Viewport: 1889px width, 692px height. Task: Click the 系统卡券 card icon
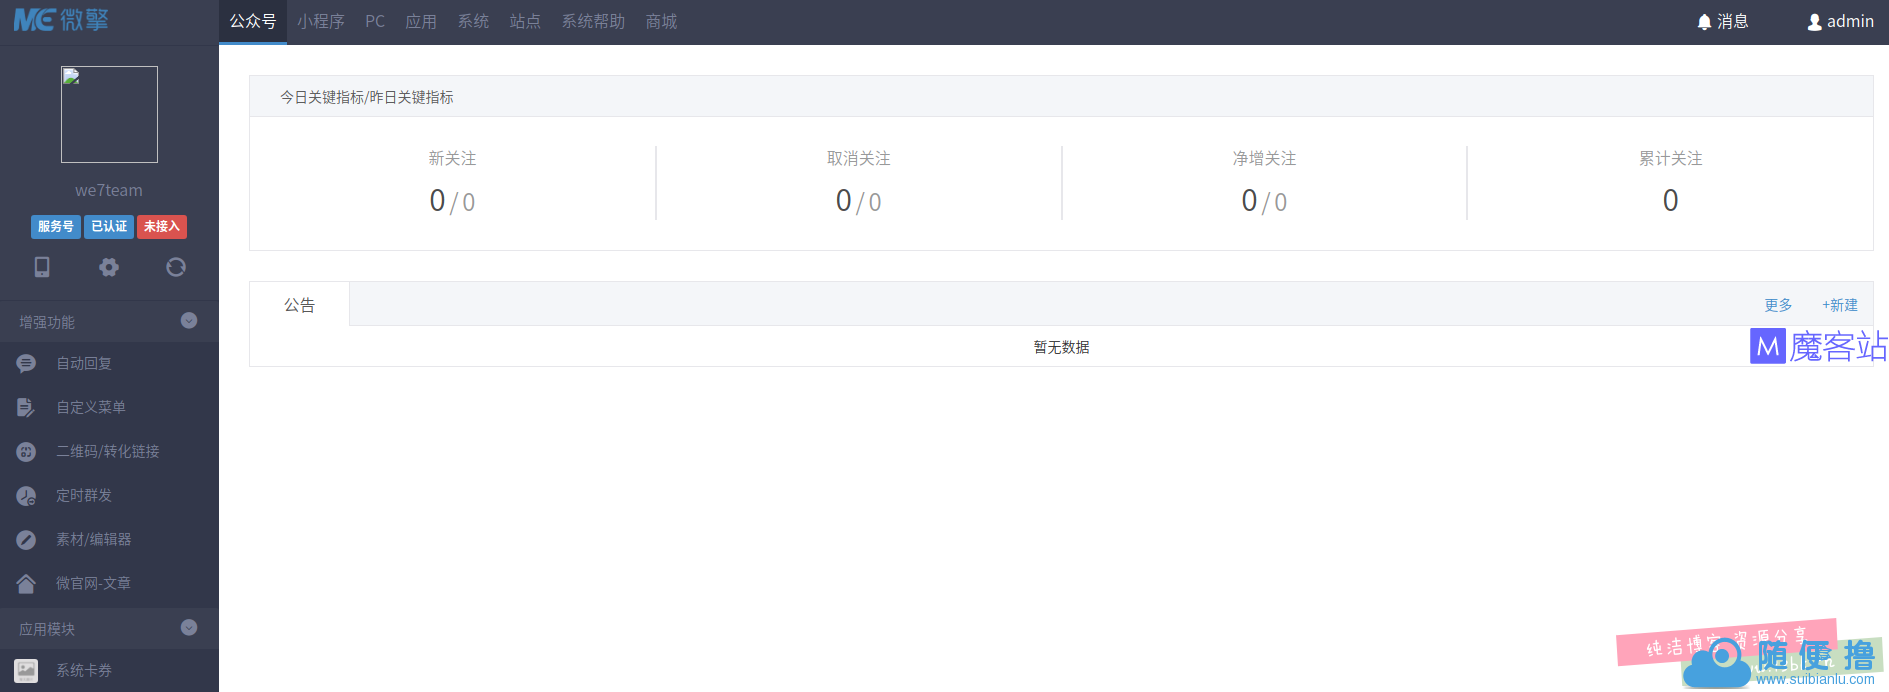[26, 671]
